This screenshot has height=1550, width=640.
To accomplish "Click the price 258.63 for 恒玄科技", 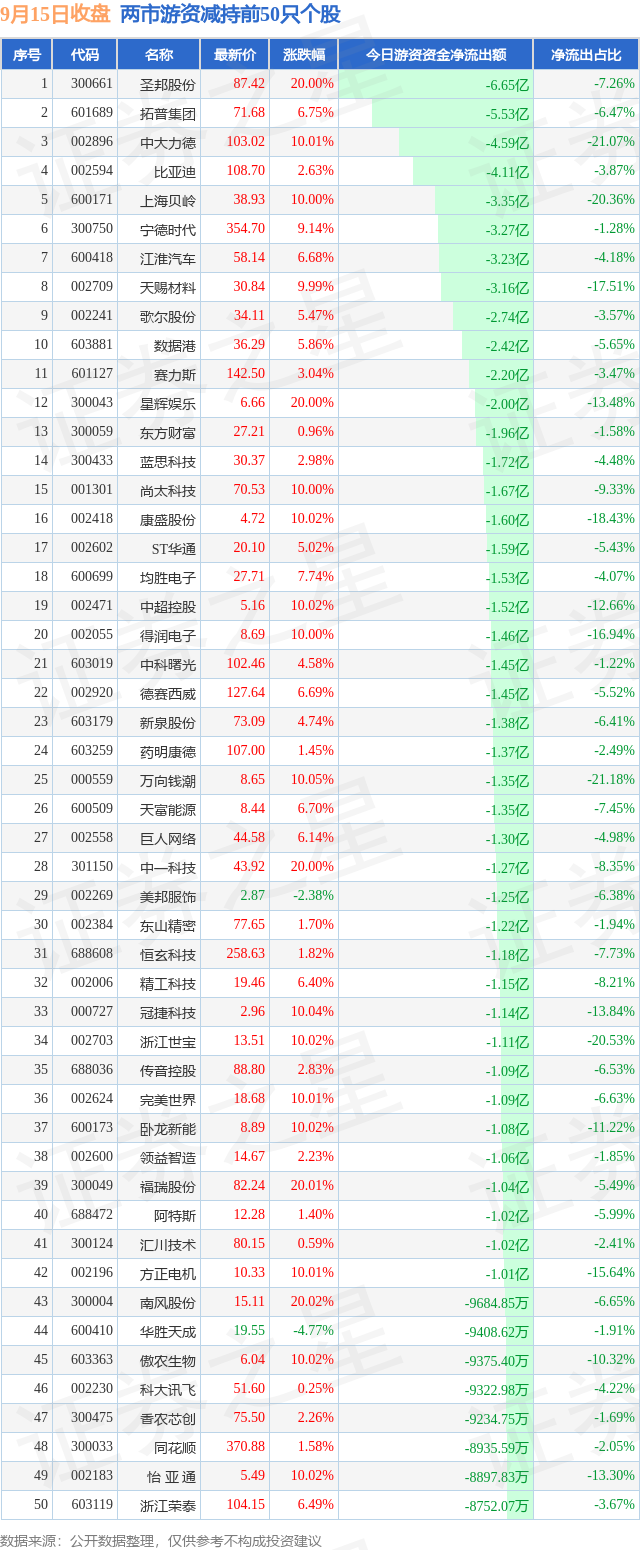I will pyautogui.click(x=246, y=954).
